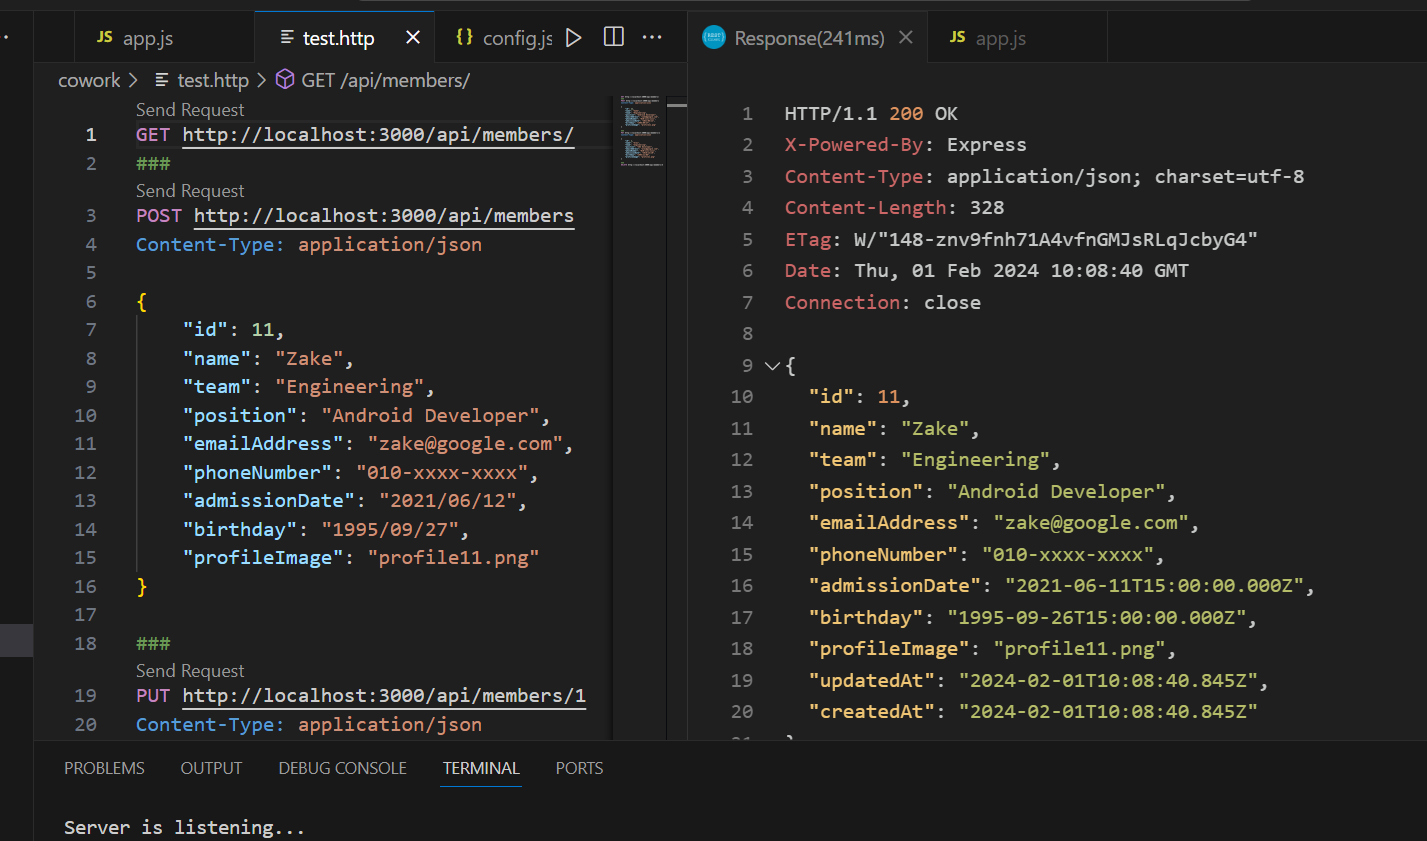The width and height of the screenshot is (1427, 841).
Task: Click the Content-Length: 328 header
Action: pyautogui.click(x=894, y=208)
